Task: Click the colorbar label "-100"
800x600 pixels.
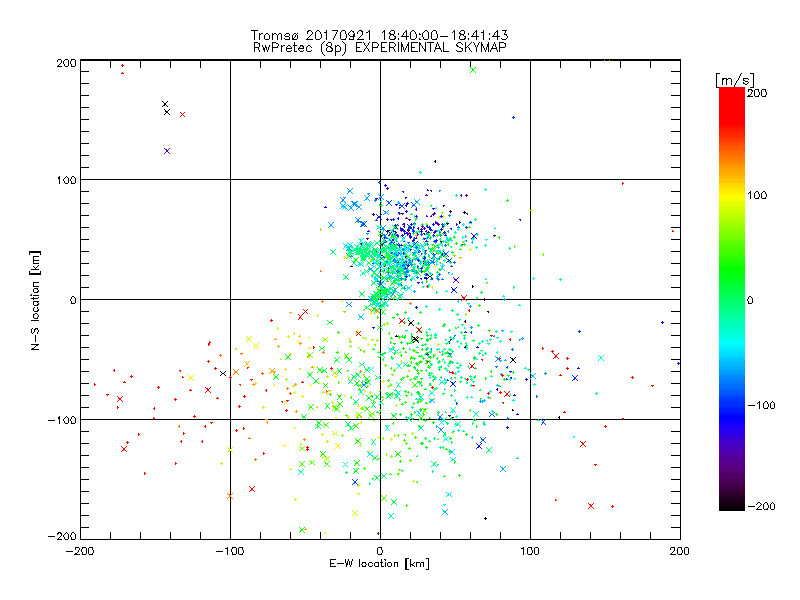Action: [761, 406]
